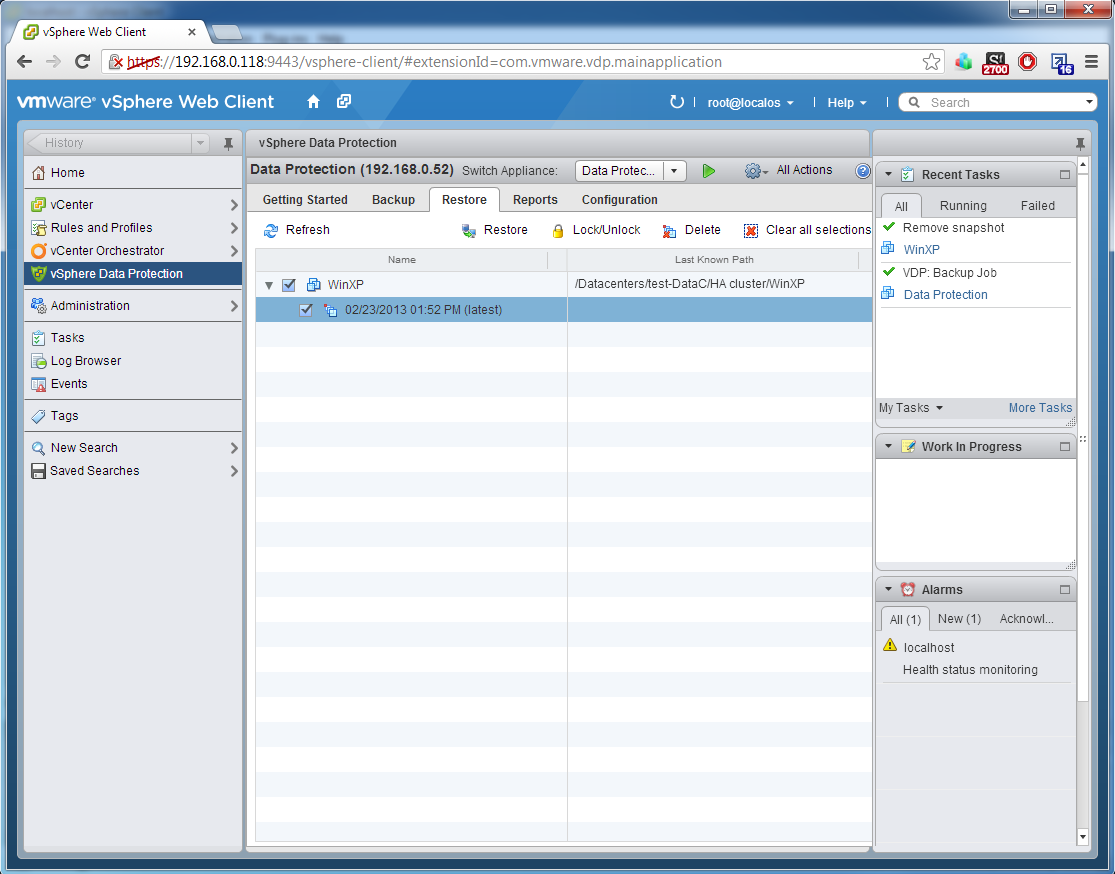Image resolution: width=1115 pixels, height=874 pixels.
Task: Click the browser back arrow
Action: (x=24, y=62)
